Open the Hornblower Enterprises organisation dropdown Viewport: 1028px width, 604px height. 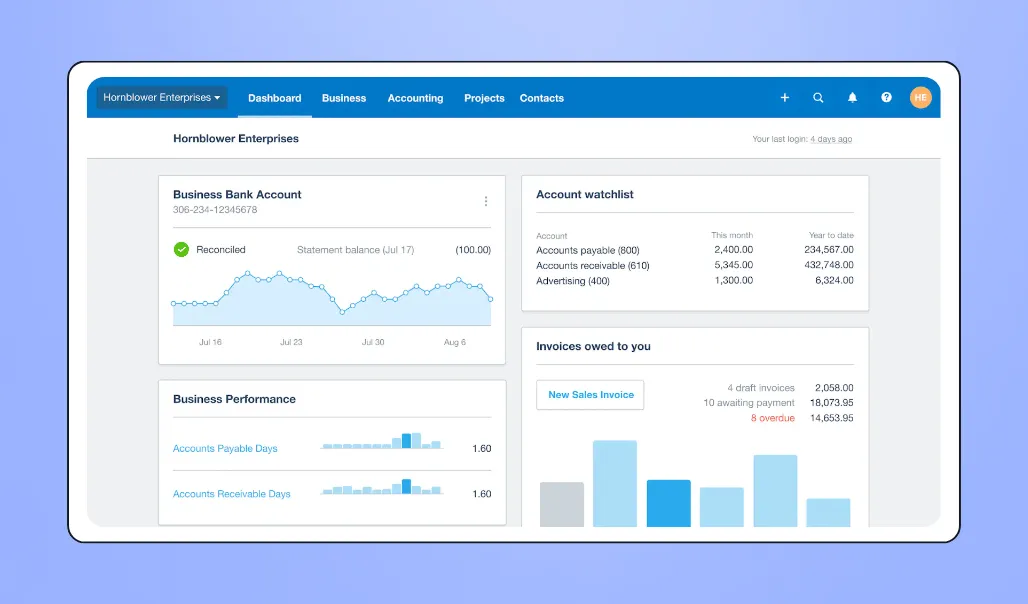[x=160, y=97]
